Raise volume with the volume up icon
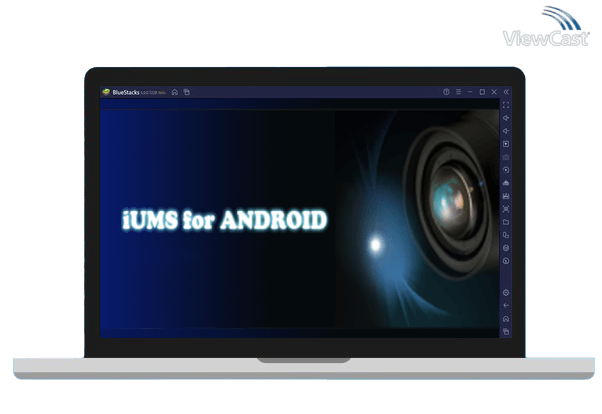The width and height of the screenshot is (602, 414). tap(506, 118)
